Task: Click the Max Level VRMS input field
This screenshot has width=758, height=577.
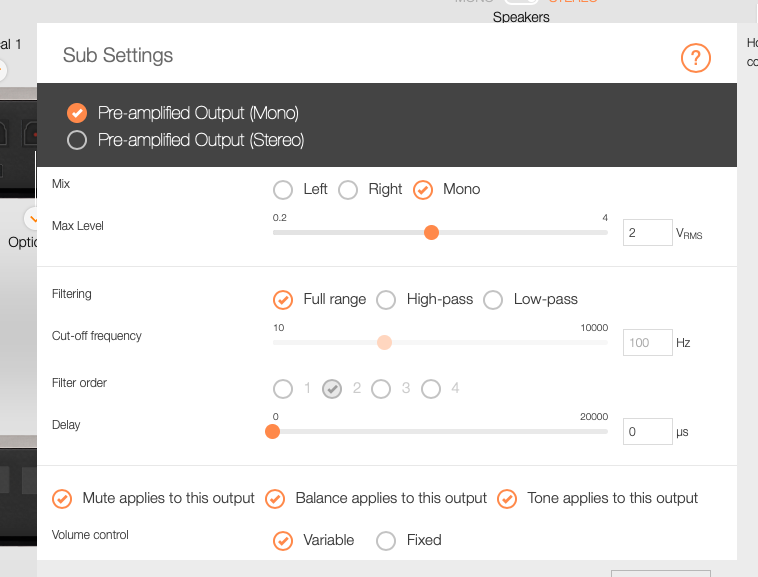Action: point(647,232)
